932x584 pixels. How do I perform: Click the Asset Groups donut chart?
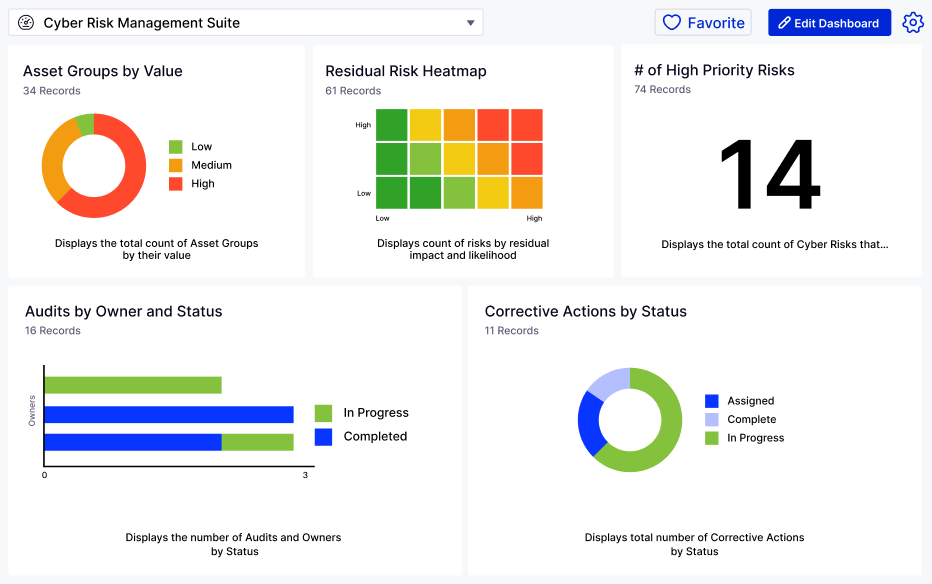click(94, 165)
